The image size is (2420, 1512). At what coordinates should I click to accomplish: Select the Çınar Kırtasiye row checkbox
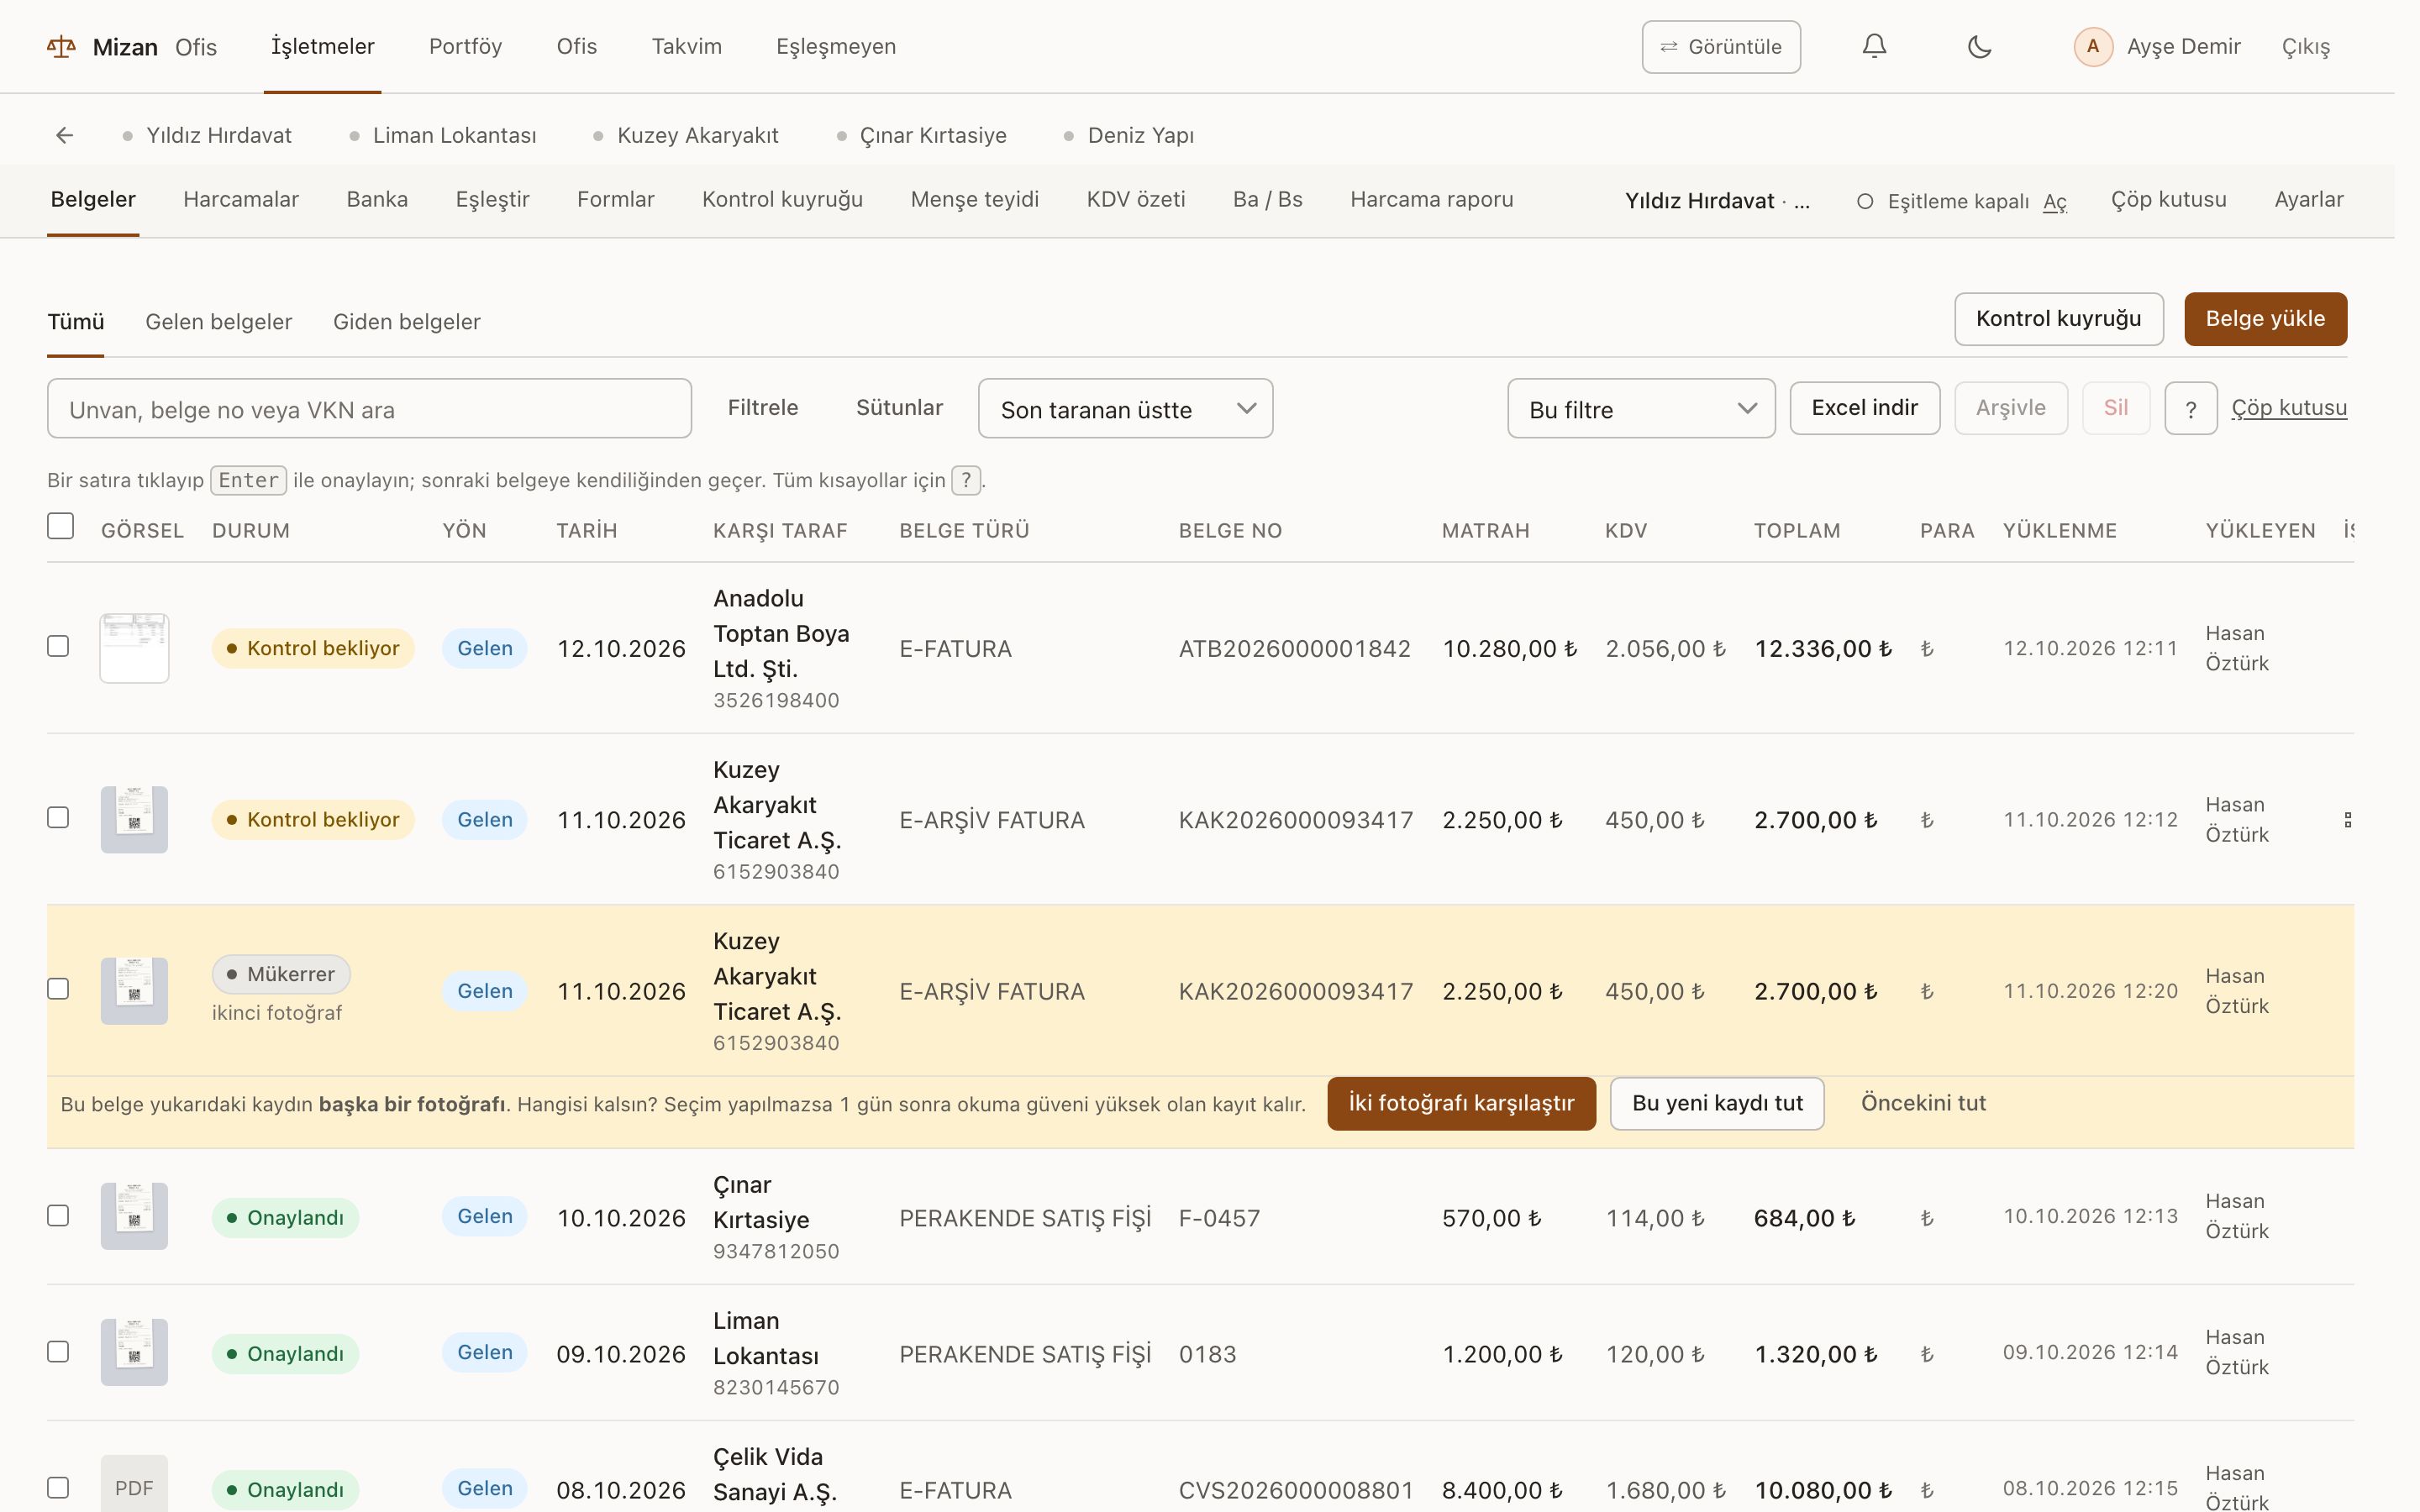[58, 1216]
